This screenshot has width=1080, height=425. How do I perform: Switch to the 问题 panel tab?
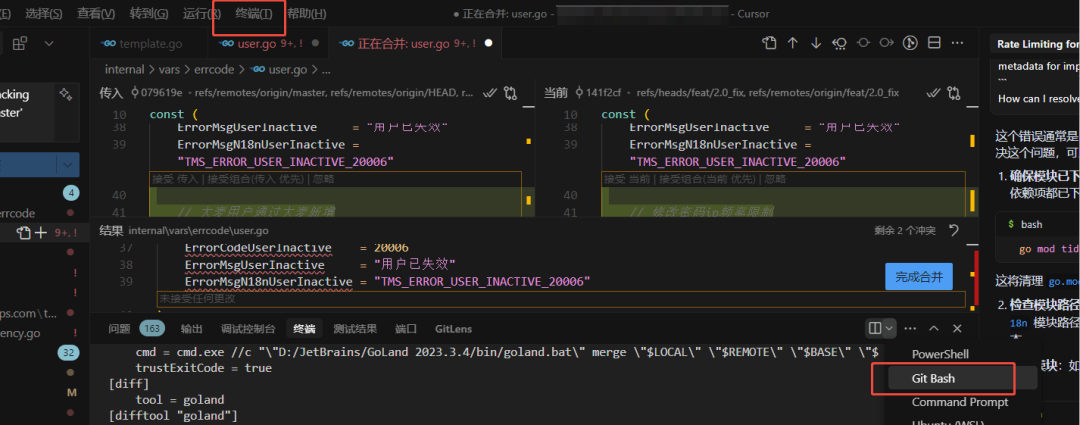pos(119,329)
